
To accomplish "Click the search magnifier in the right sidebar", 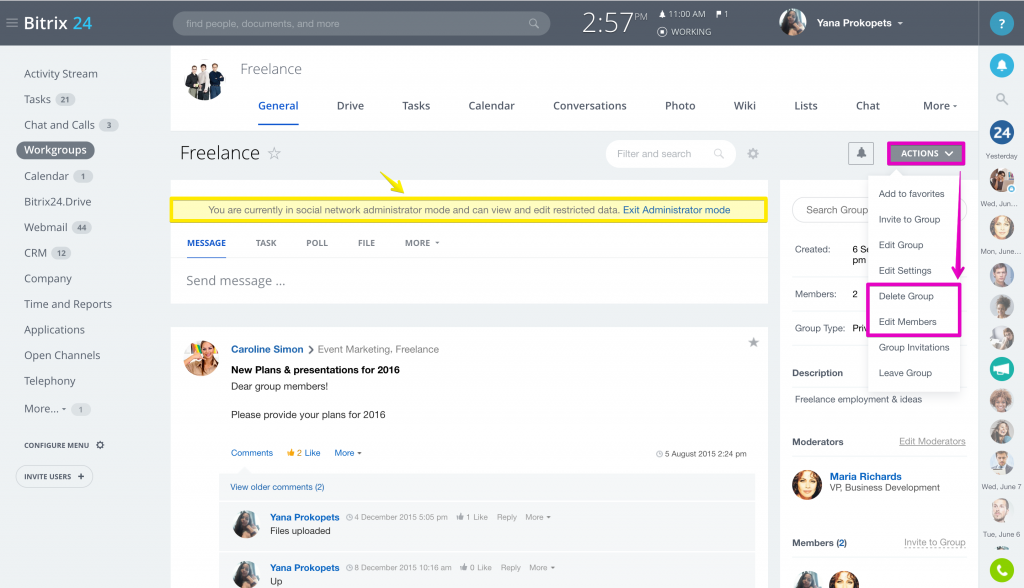I will (1001, 99).
